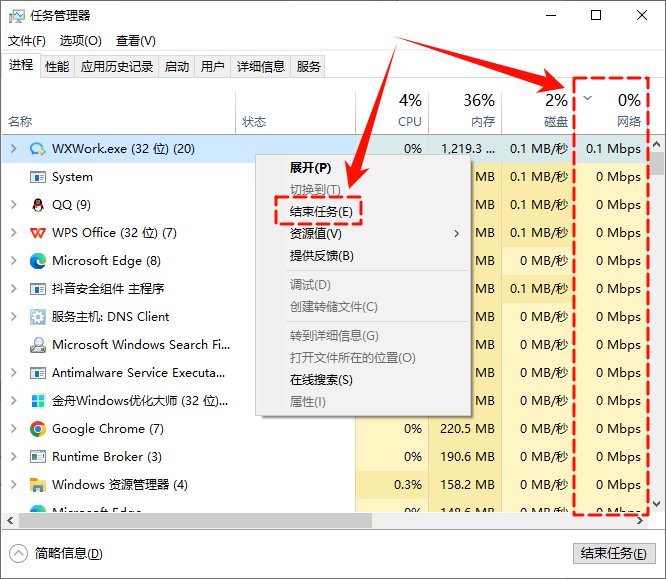The image size is (666, 579).
Task: Click the Task Manager title bar icon
Action: (x=17, y=16)
